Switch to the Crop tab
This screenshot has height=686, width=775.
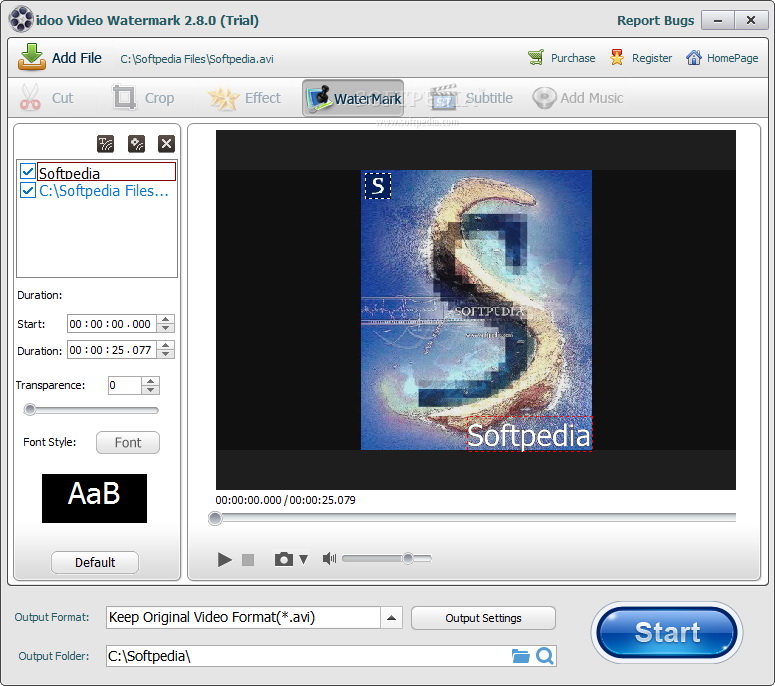point(143,97)
